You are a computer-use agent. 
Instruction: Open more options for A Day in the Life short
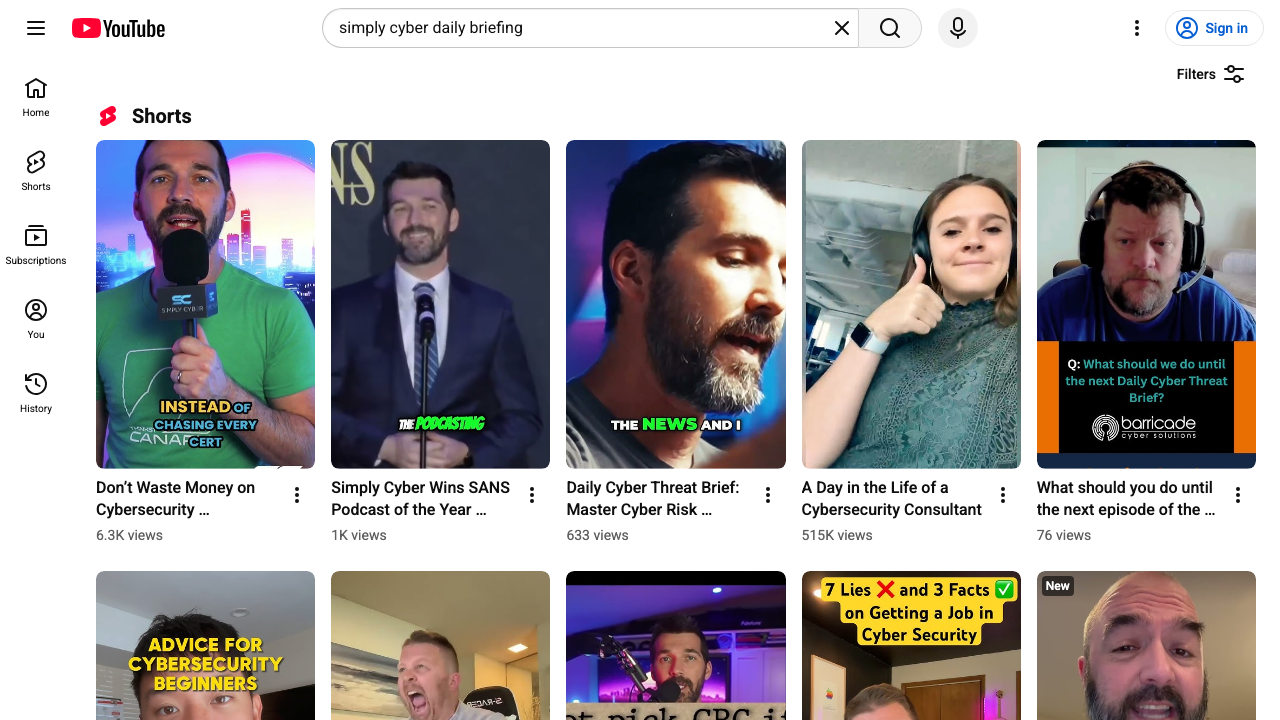click(1003, 495)
